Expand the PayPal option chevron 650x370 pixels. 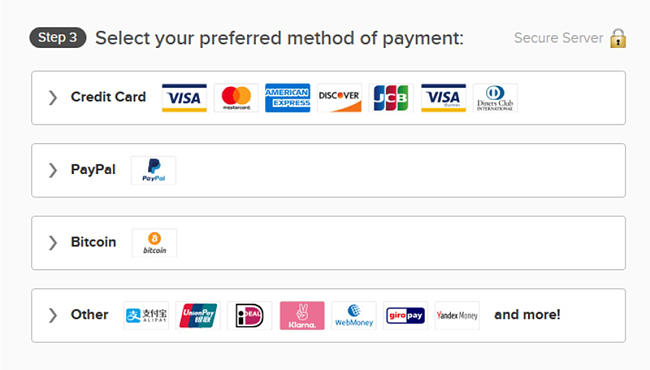click(53, 170)
